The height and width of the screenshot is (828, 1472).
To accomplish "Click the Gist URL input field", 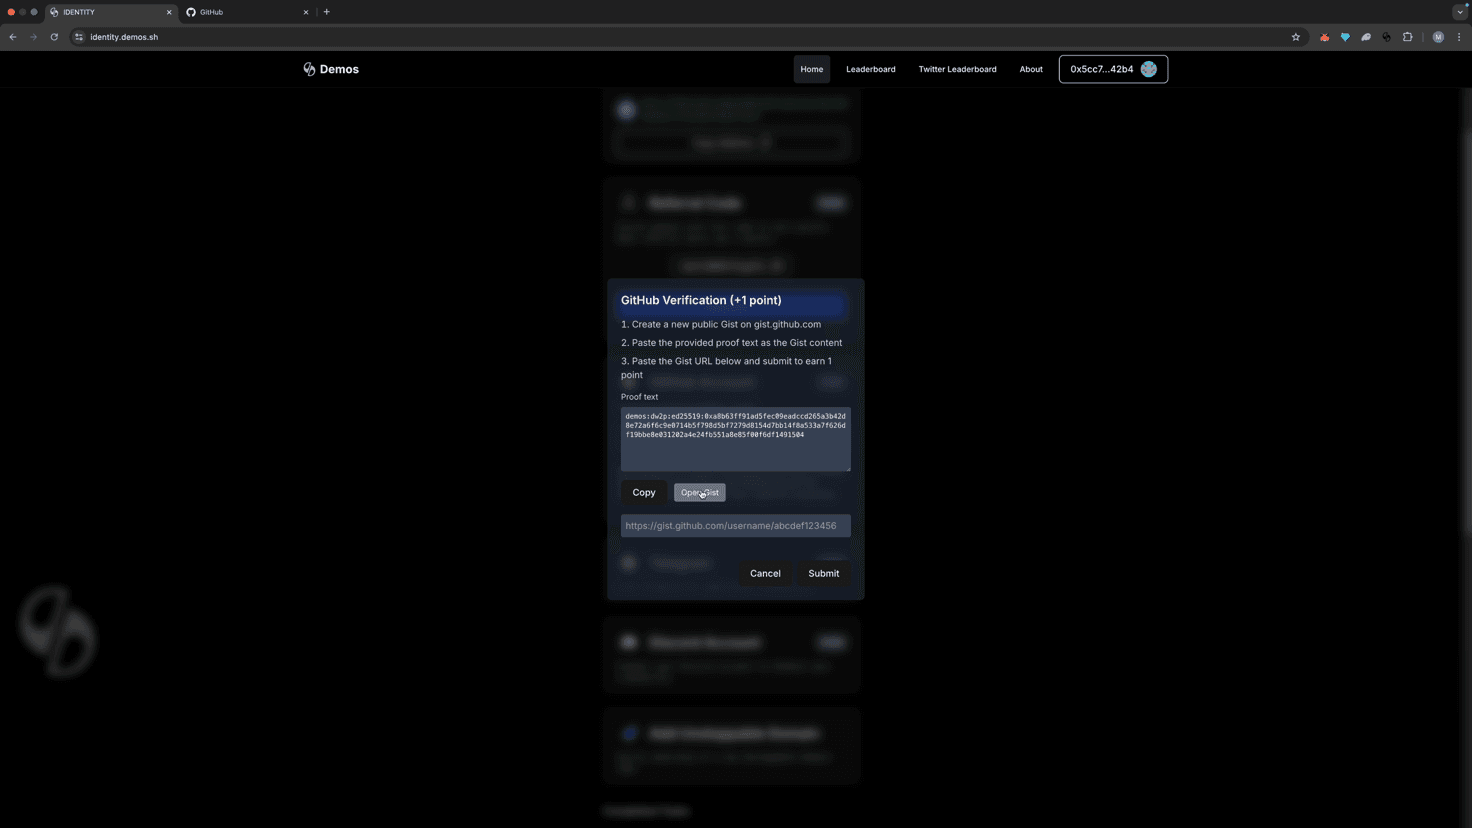I will [735, 525].
